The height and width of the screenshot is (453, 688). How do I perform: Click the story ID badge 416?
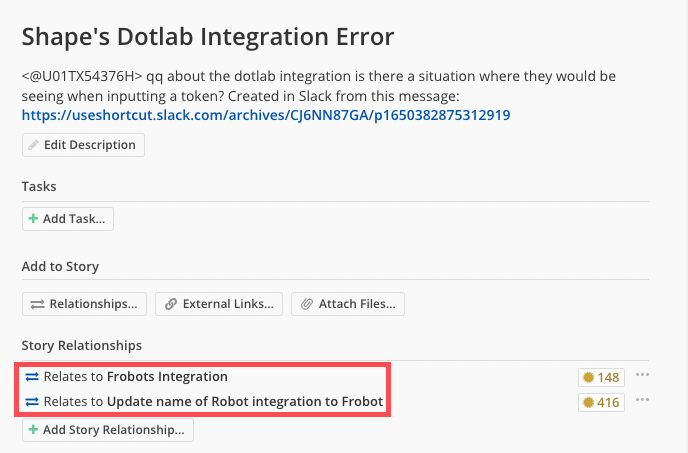pos(601,402)
